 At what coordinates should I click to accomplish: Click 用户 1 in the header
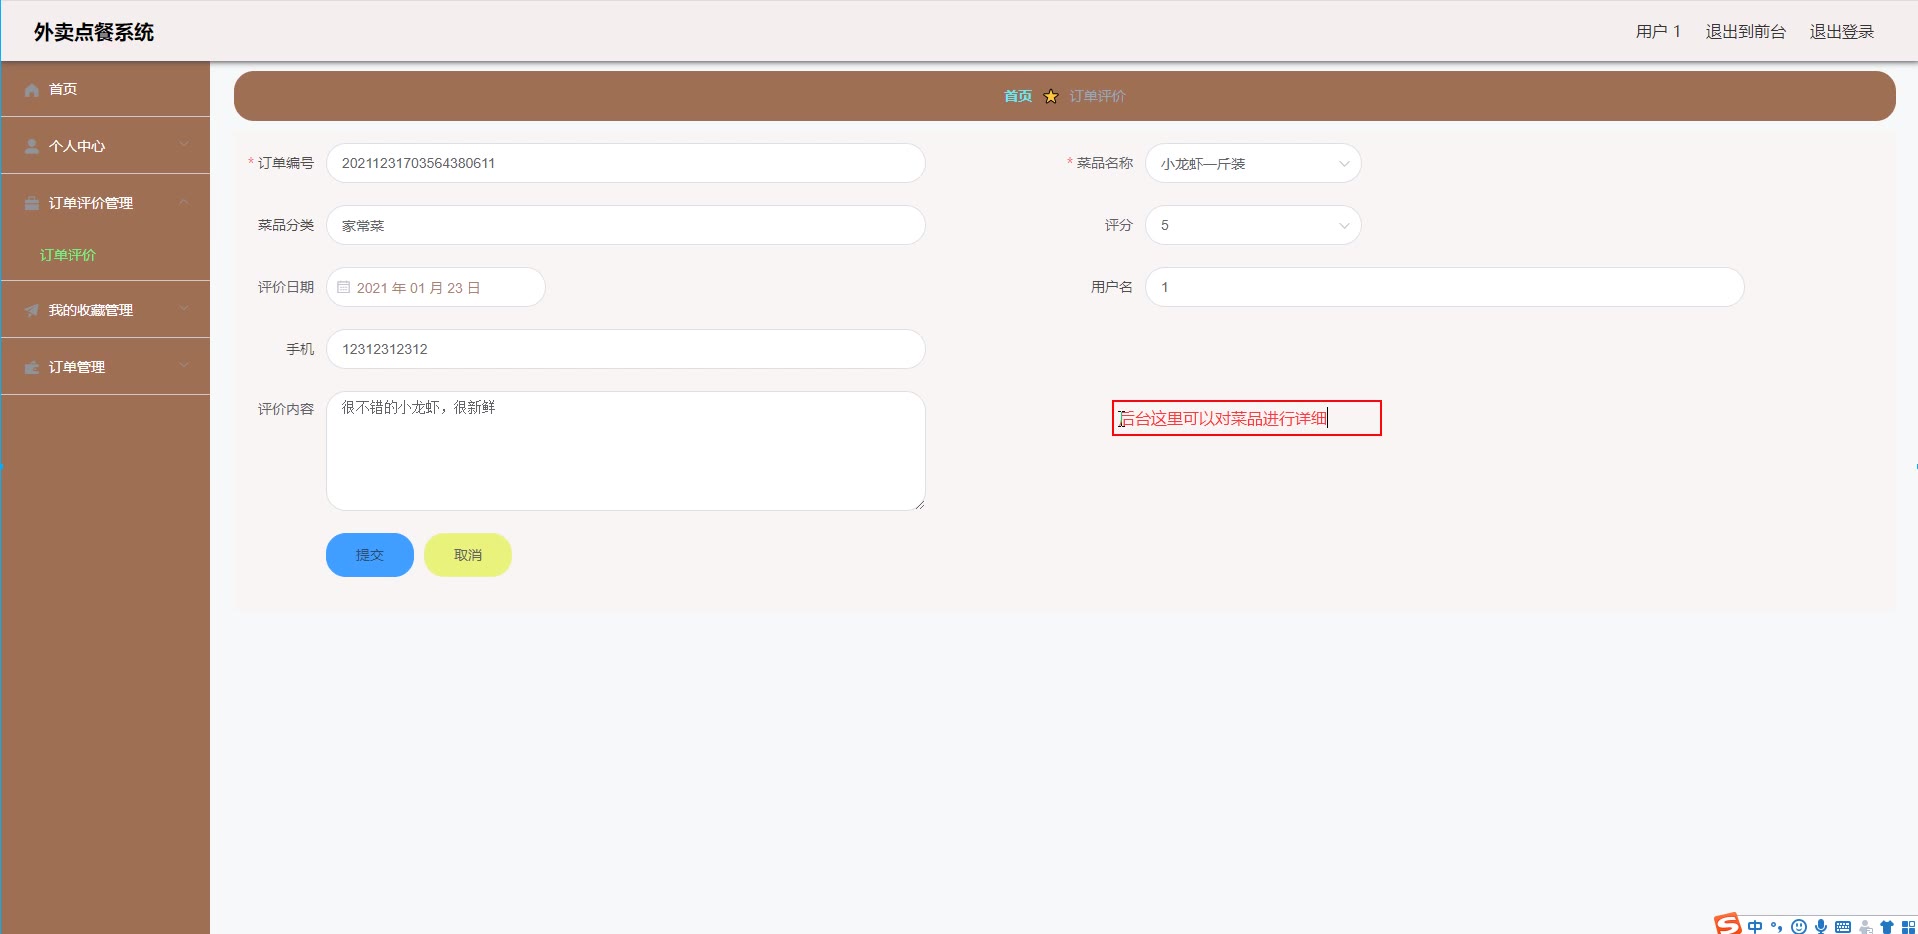click(x=1658, y=32)
